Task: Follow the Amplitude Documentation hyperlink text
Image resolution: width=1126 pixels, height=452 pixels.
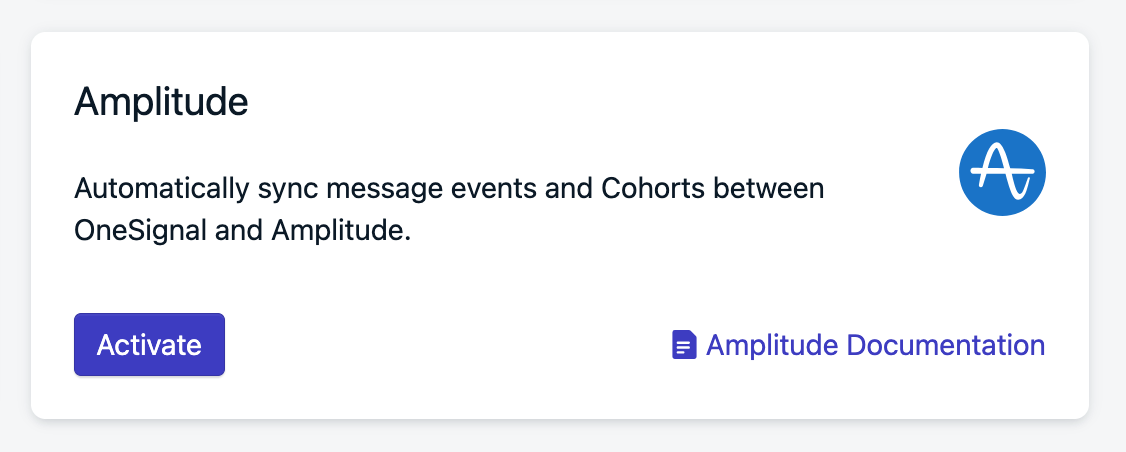Action: tap(875, 345)
